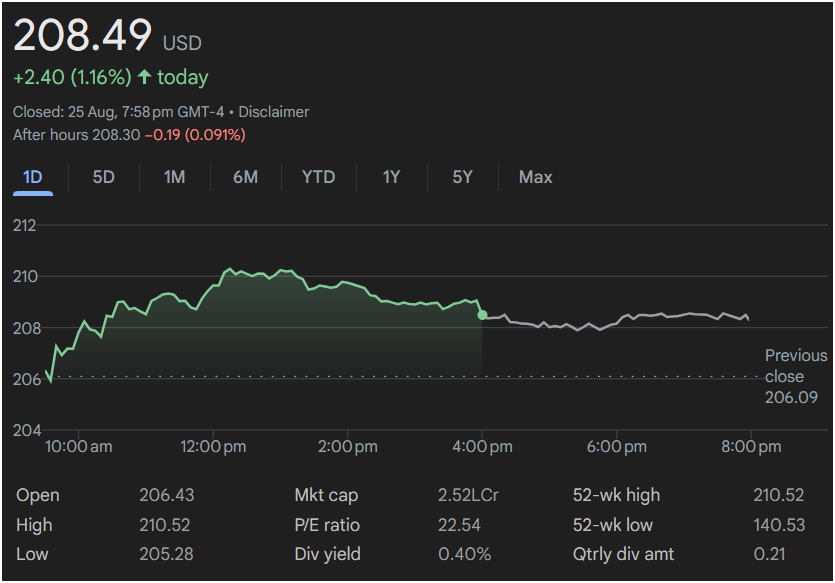Show the Max time range chart
835x583 pixels.
[x=535, y=177]
